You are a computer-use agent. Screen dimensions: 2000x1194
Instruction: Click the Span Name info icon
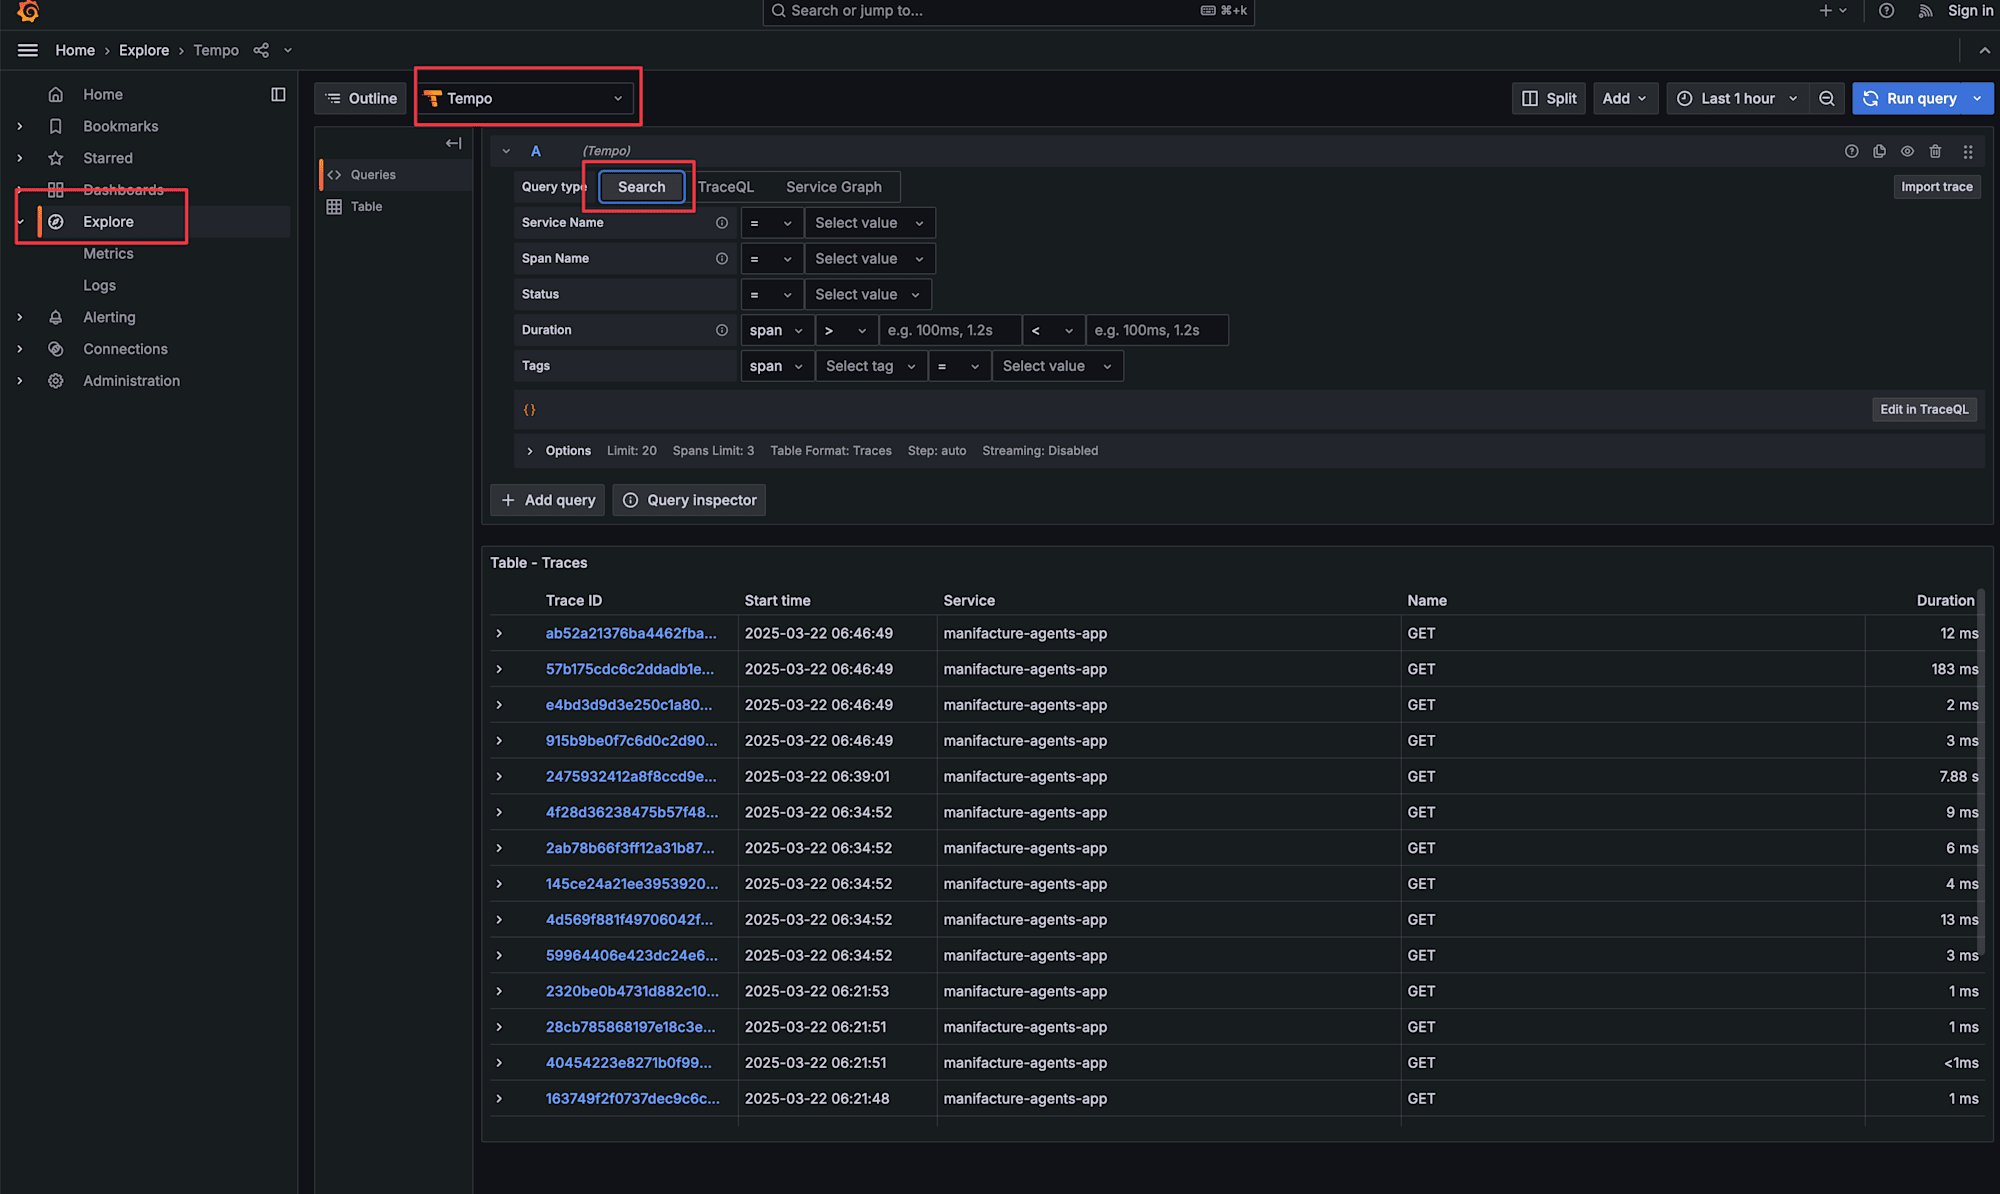(x=722, y=258)
